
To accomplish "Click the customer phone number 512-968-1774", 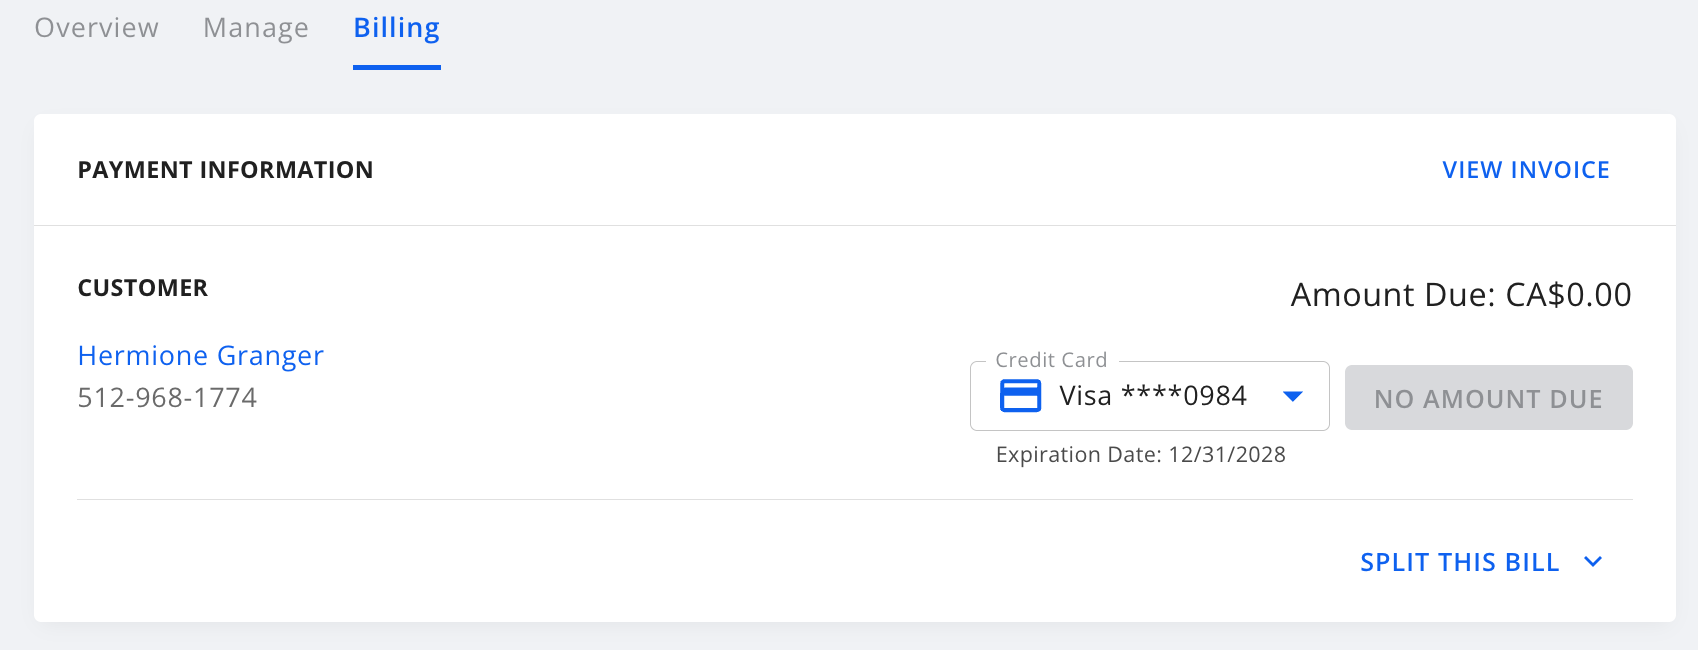I will click(167, 398).
